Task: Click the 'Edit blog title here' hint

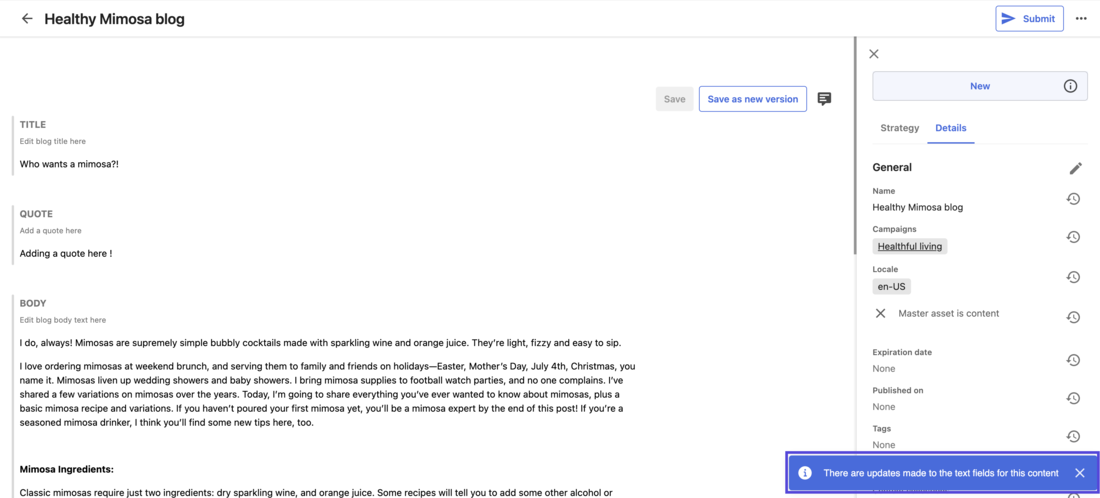Action: 53,141
